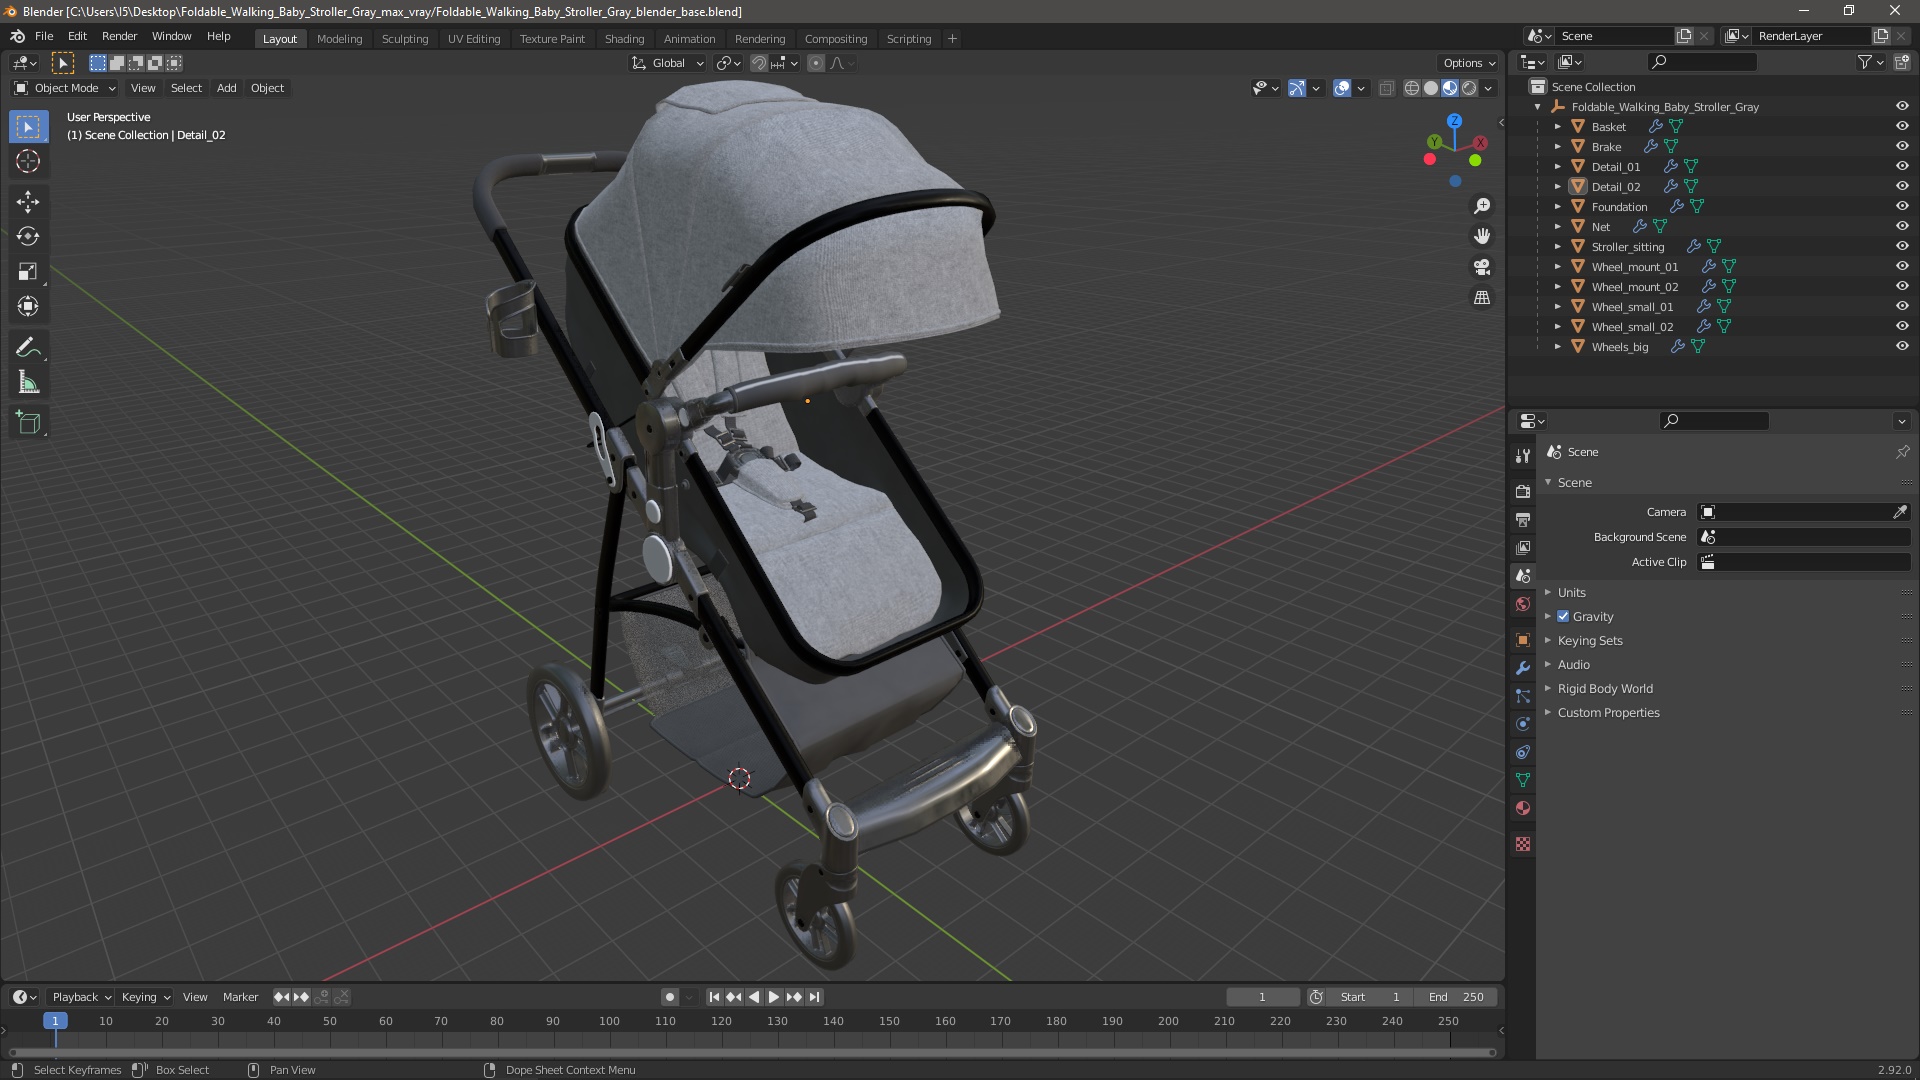Hide the Net object

click(1902, 226)
